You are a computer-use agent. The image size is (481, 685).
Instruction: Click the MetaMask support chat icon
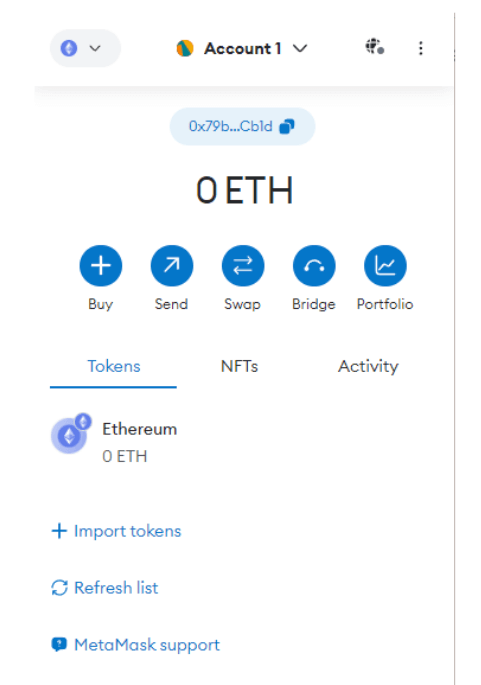click(x=59, y=644)
